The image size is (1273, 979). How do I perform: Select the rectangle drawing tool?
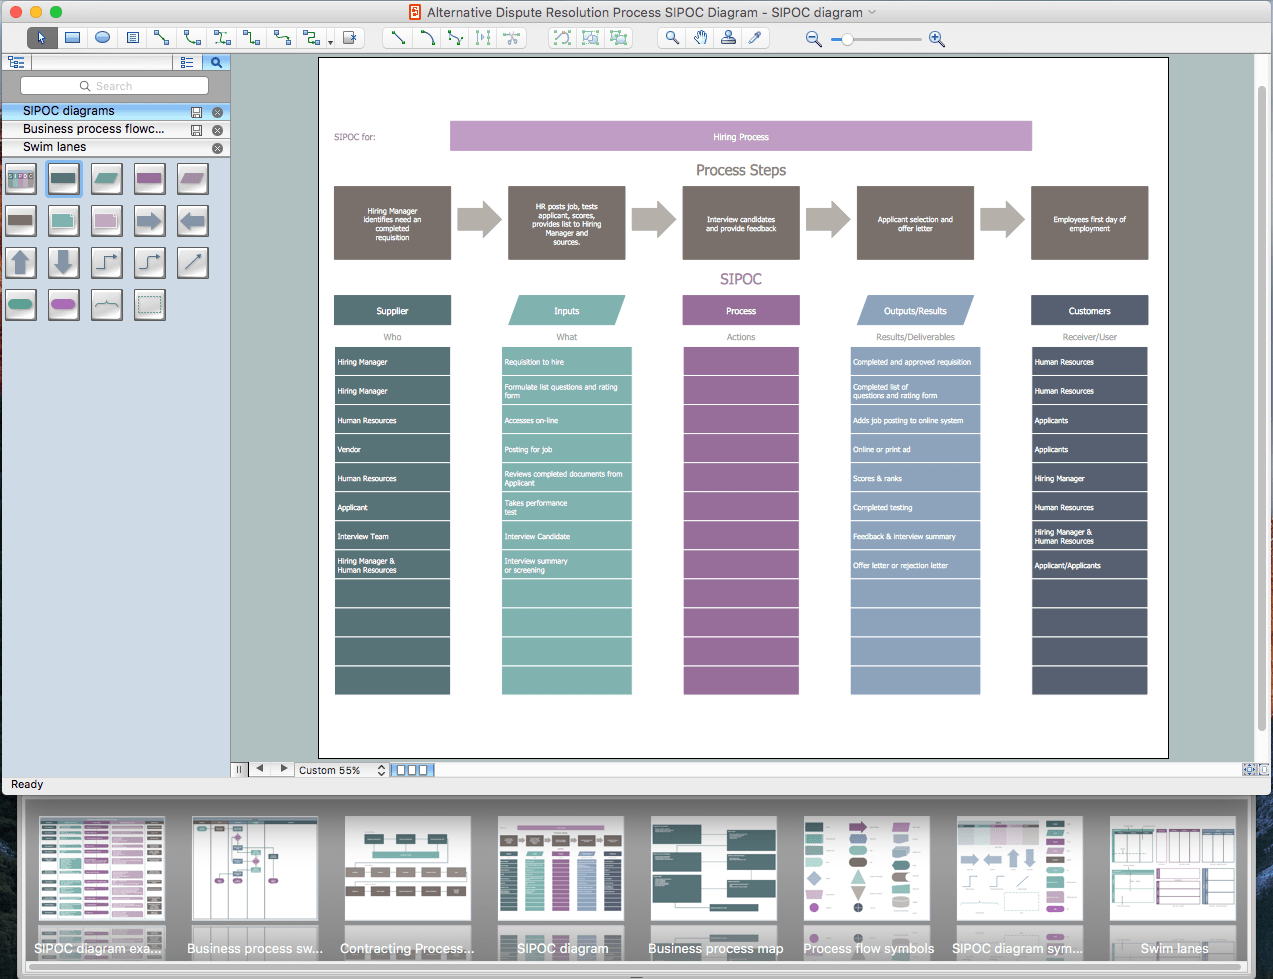pos(72,38)
